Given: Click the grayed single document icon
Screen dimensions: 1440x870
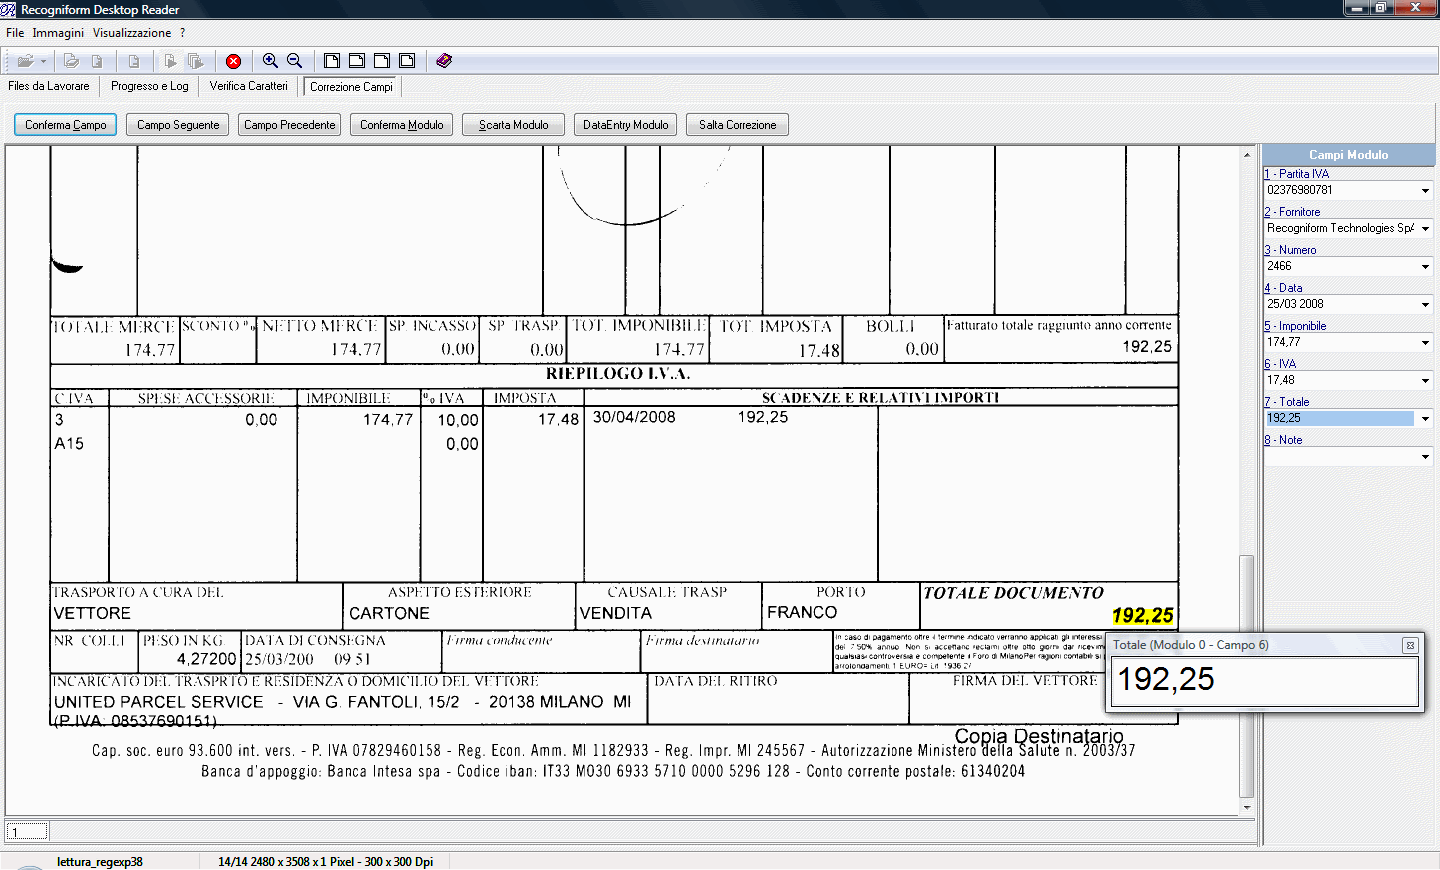Looking at the screenshot, I should (x=134, y=61).
